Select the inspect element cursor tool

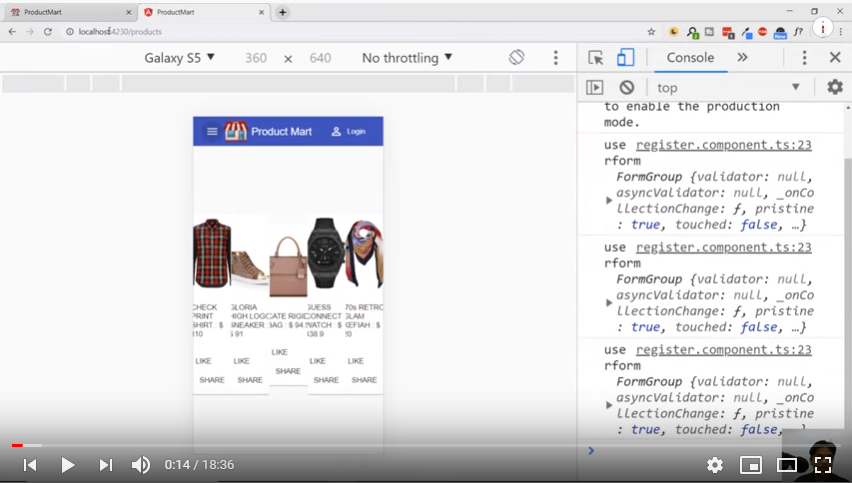coord(596,58)
